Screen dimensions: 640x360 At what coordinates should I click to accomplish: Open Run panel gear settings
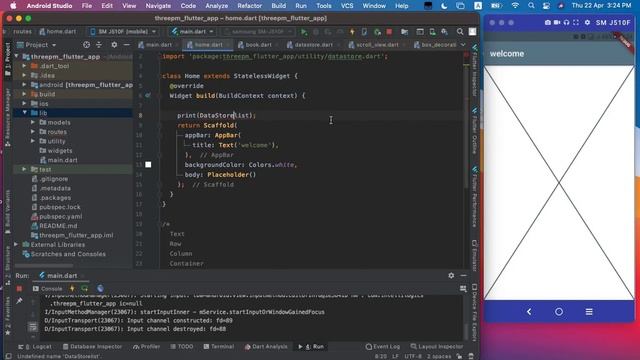tap(451, 276)
